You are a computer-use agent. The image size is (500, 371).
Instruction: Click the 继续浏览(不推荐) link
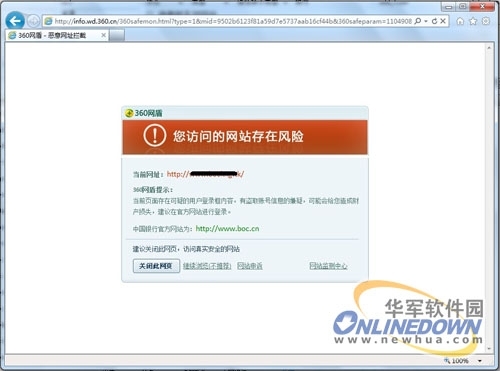click(x=207, y=266)
